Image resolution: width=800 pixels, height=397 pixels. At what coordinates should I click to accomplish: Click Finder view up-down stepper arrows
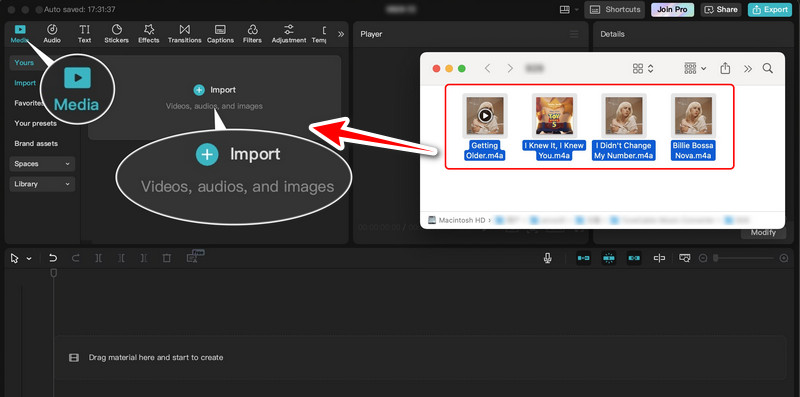[651, 68]
